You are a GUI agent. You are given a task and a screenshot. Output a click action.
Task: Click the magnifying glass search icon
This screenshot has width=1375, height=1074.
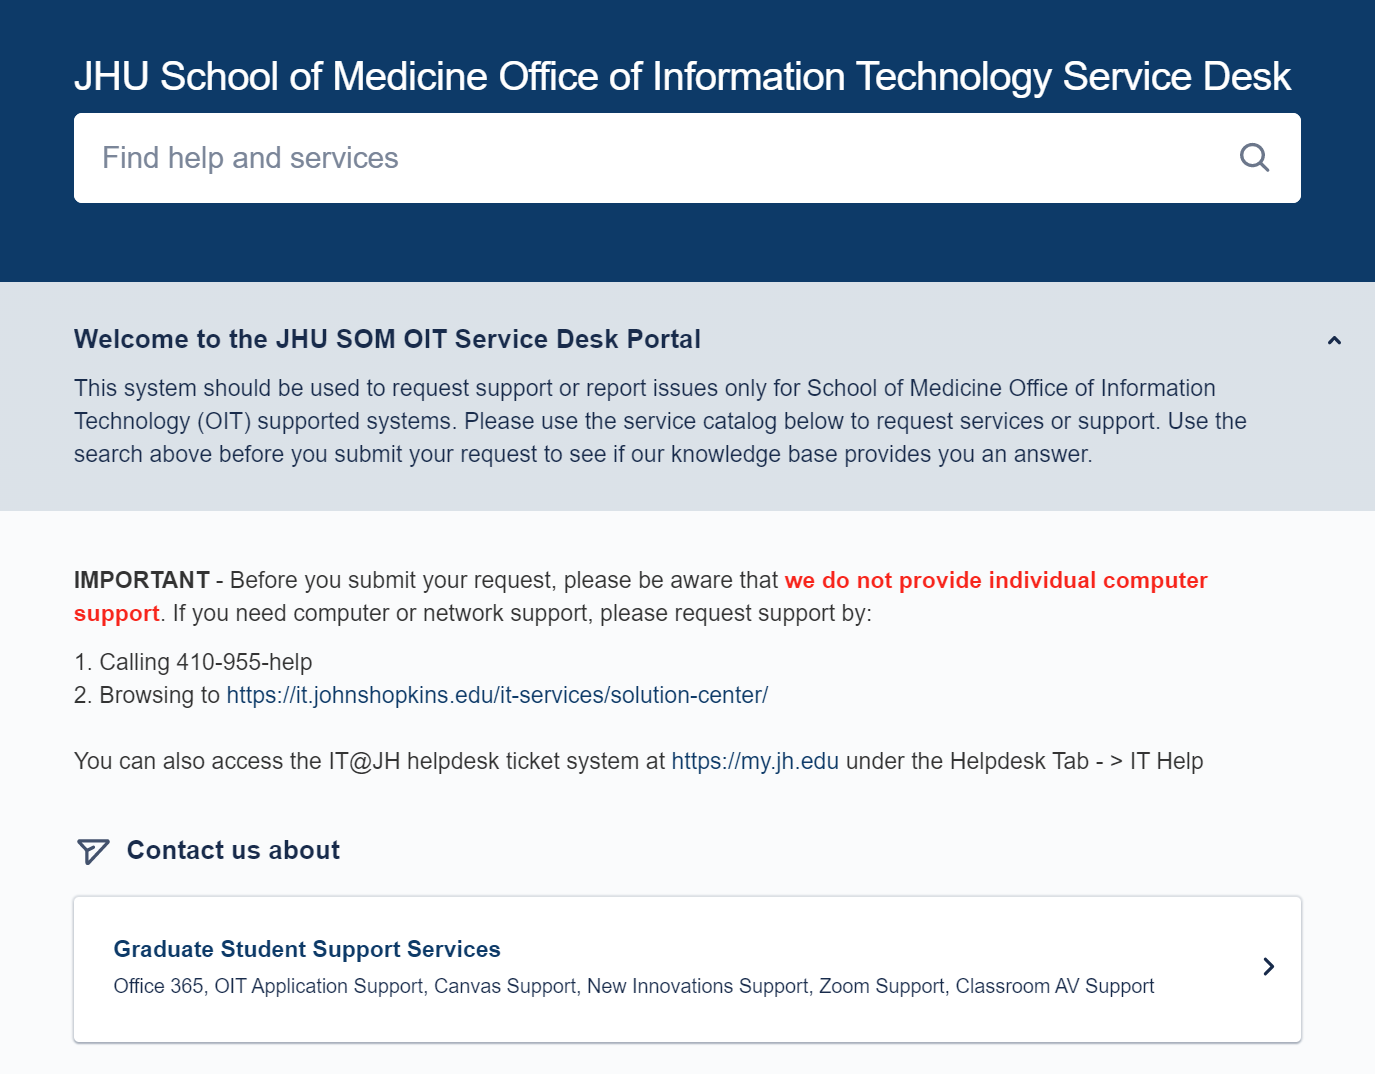(1254, 158)
